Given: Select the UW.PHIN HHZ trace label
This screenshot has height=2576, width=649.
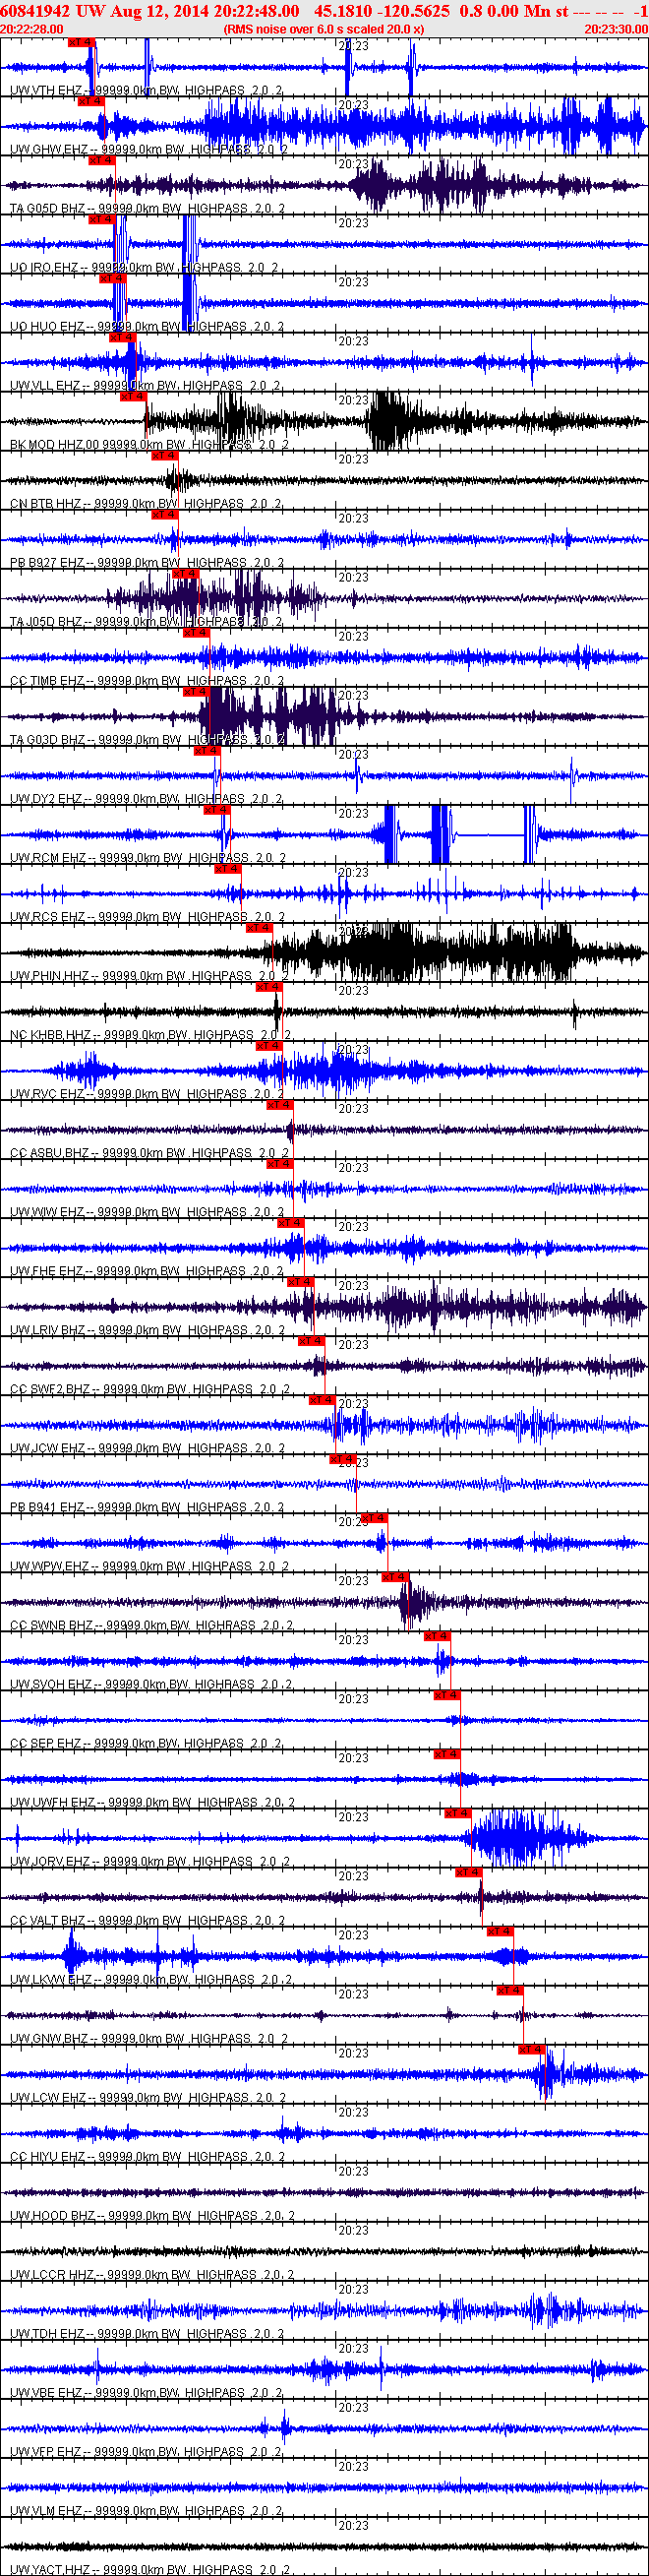Looking at the screenshot, I should click(x=149, y=976).
